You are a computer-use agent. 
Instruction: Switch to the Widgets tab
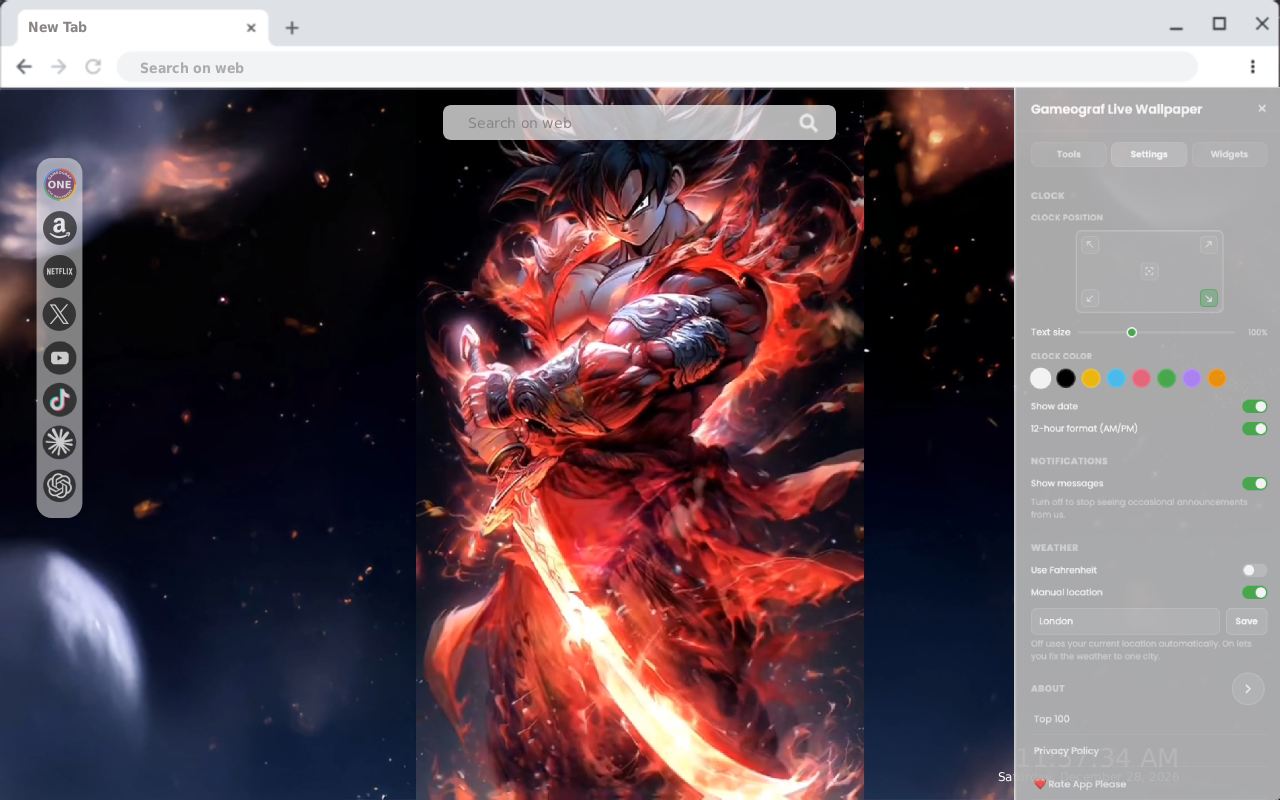pyautogui.click(x=1229, y=154)
